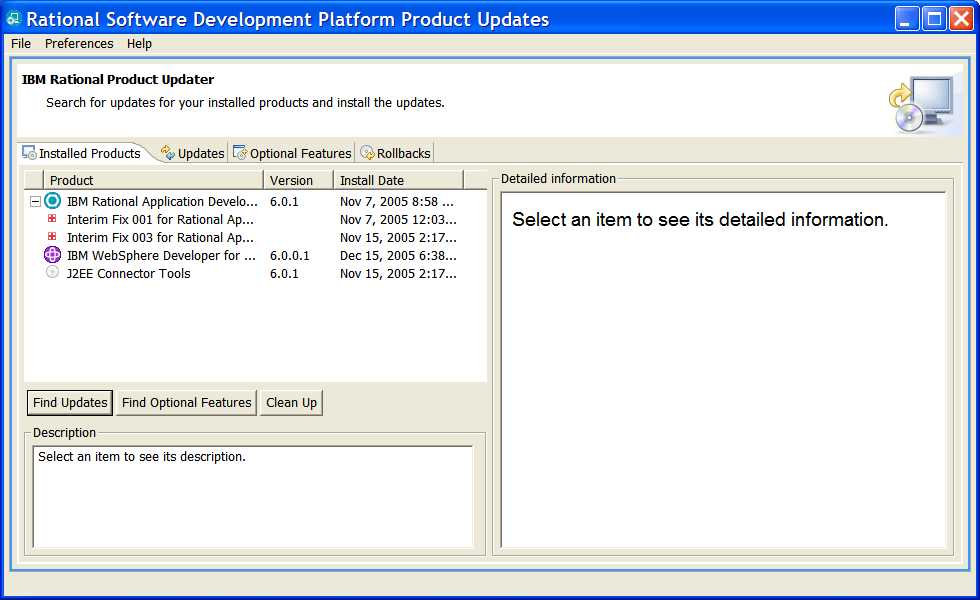
Task: Open the File menu
Action: pos(21,44)
